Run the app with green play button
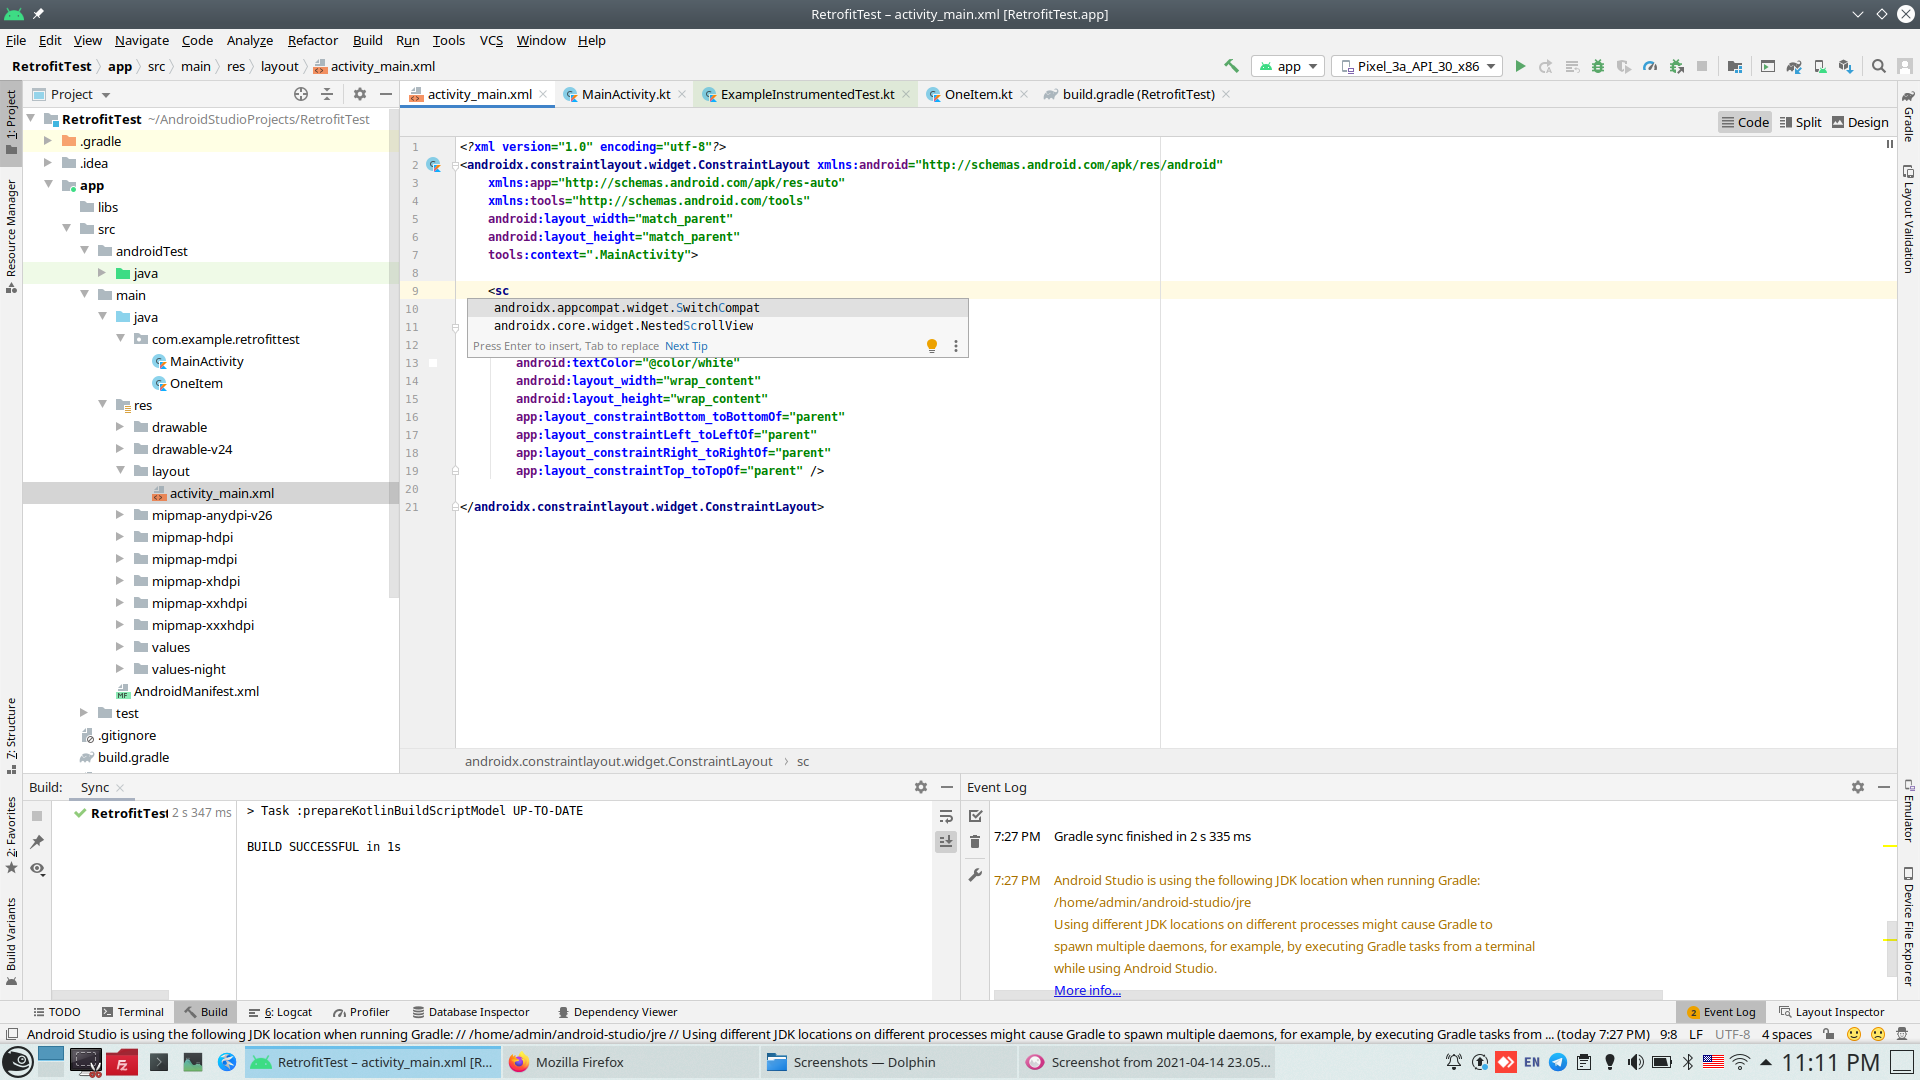Screen dimensions: 1920x1080 1519,66
